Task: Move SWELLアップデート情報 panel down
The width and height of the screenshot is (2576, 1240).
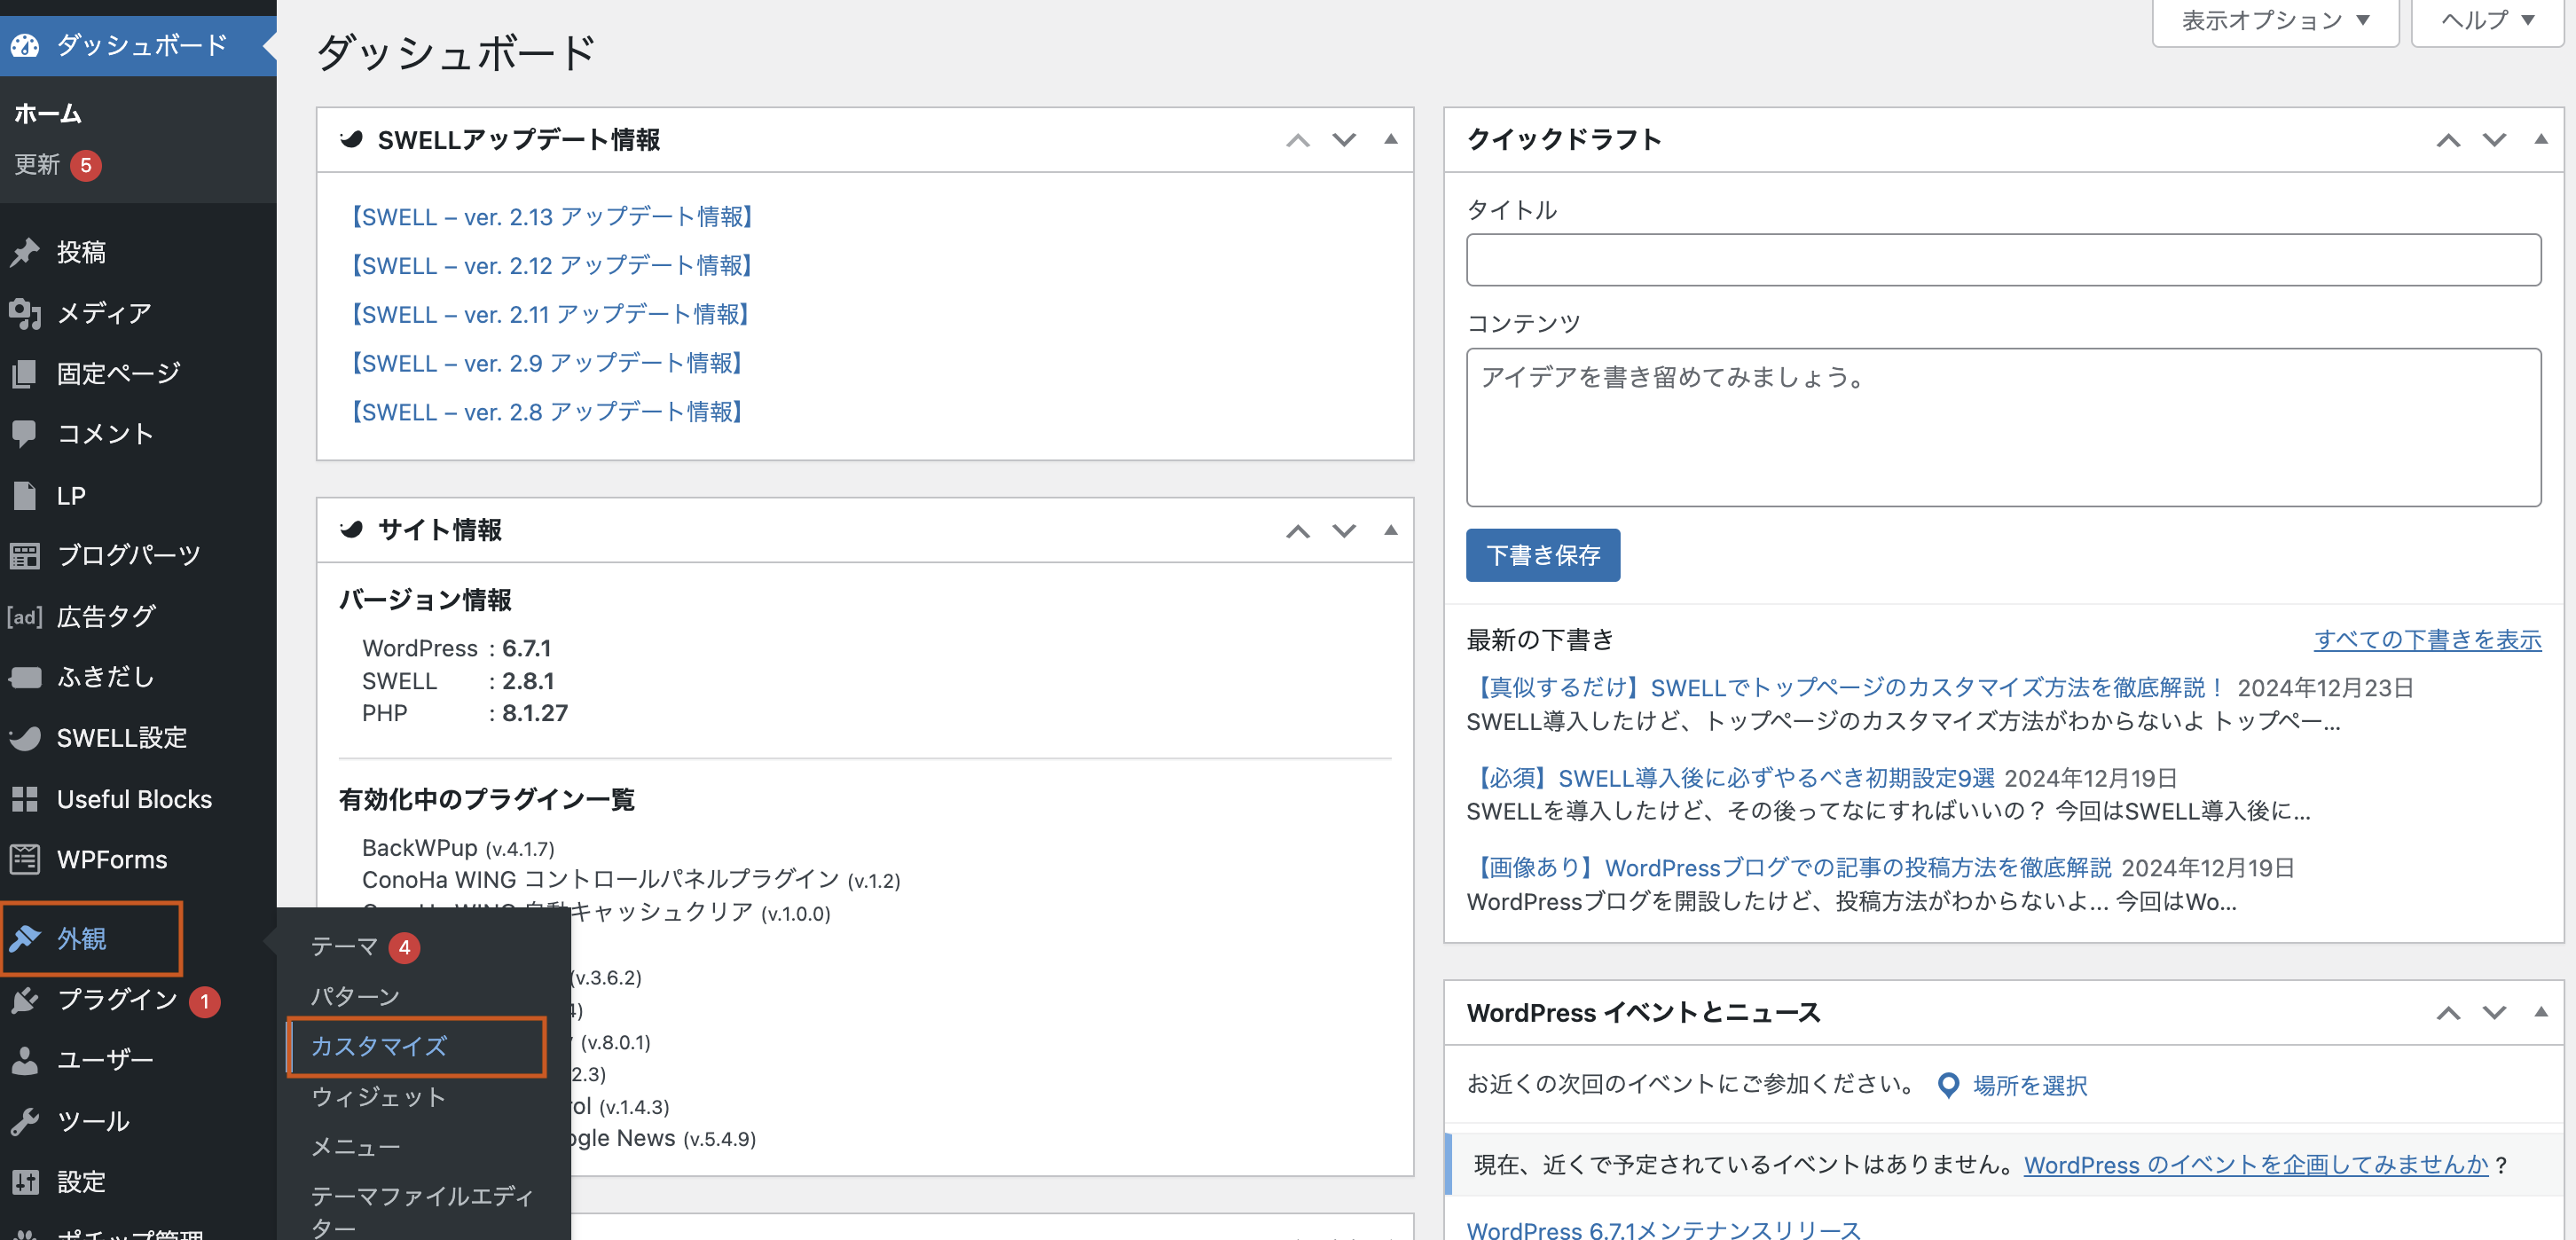Action: [x=1344, y=140]
